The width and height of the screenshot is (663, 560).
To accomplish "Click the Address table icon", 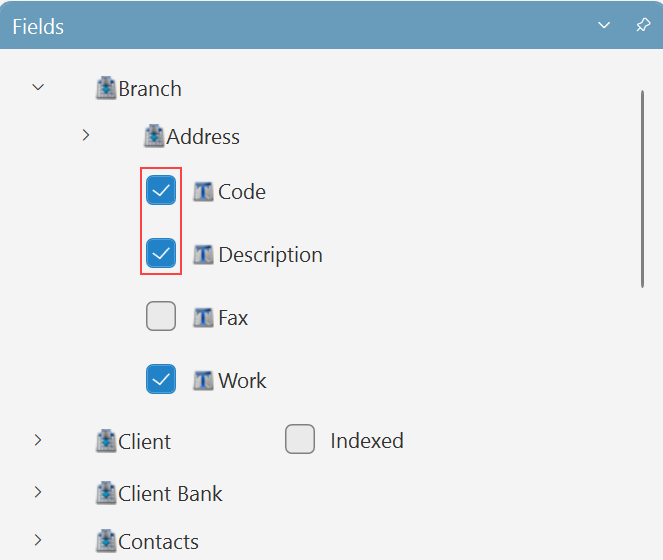I will point(154,136).
